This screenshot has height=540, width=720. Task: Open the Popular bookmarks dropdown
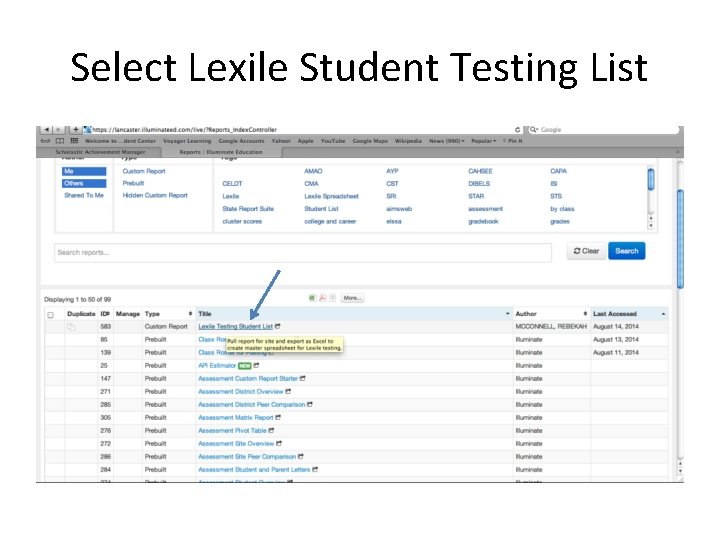click(x=484, y=141)
